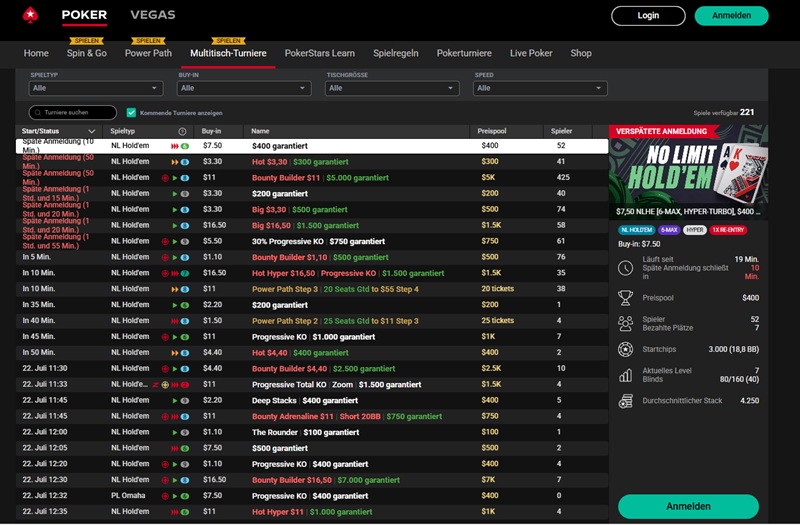Open the Buy-in filter dropdown
The width and height of the screenshot is (800, 525).
click(244, 88)
